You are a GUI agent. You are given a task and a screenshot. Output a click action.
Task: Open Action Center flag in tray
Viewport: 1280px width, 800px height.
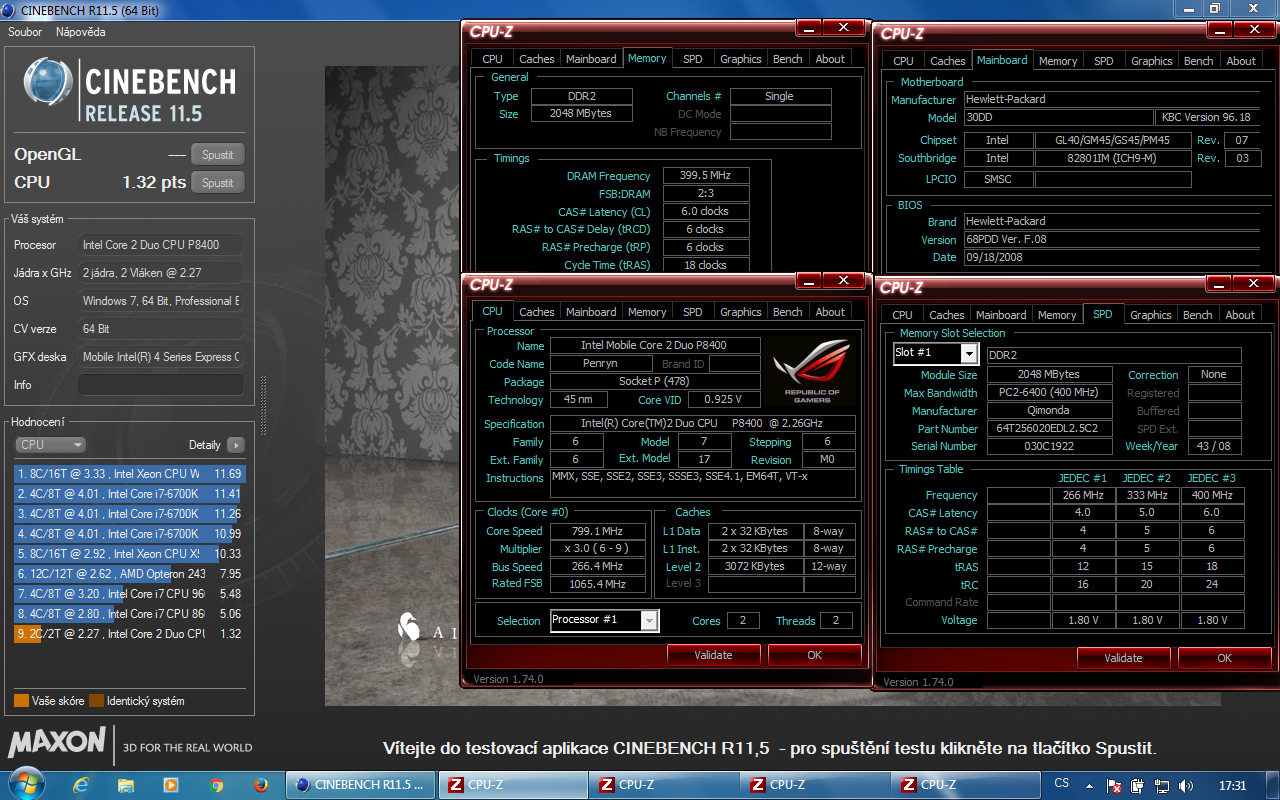tap(1113, 786)
